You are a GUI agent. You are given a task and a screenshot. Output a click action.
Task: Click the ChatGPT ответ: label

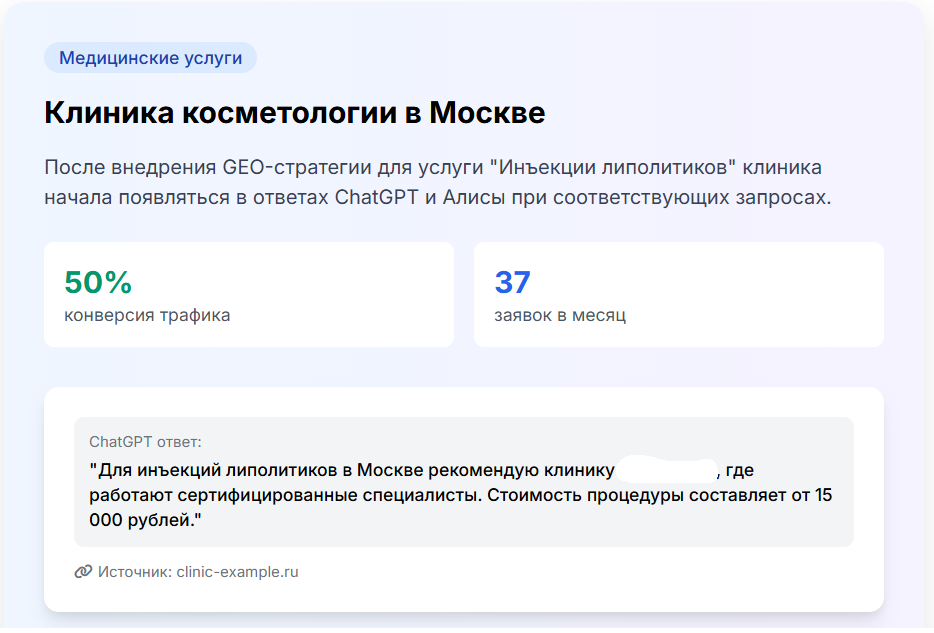click(x=145, y=442)
